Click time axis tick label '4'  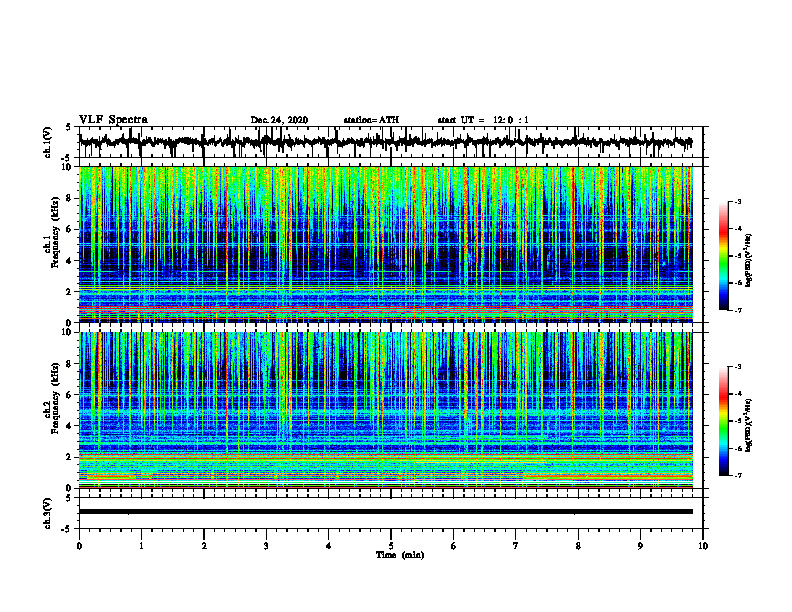click(x=329, y=546)
